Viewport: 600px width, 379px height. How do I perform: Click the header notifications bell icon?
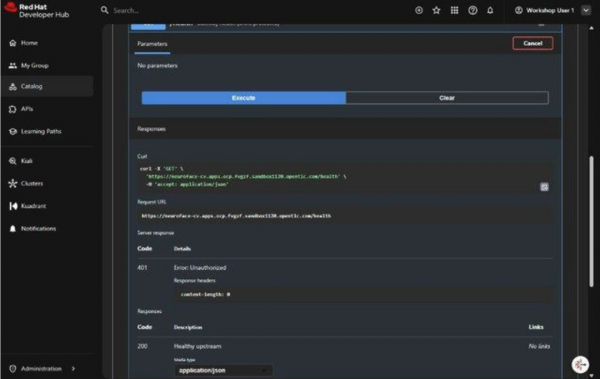[490, 10]
